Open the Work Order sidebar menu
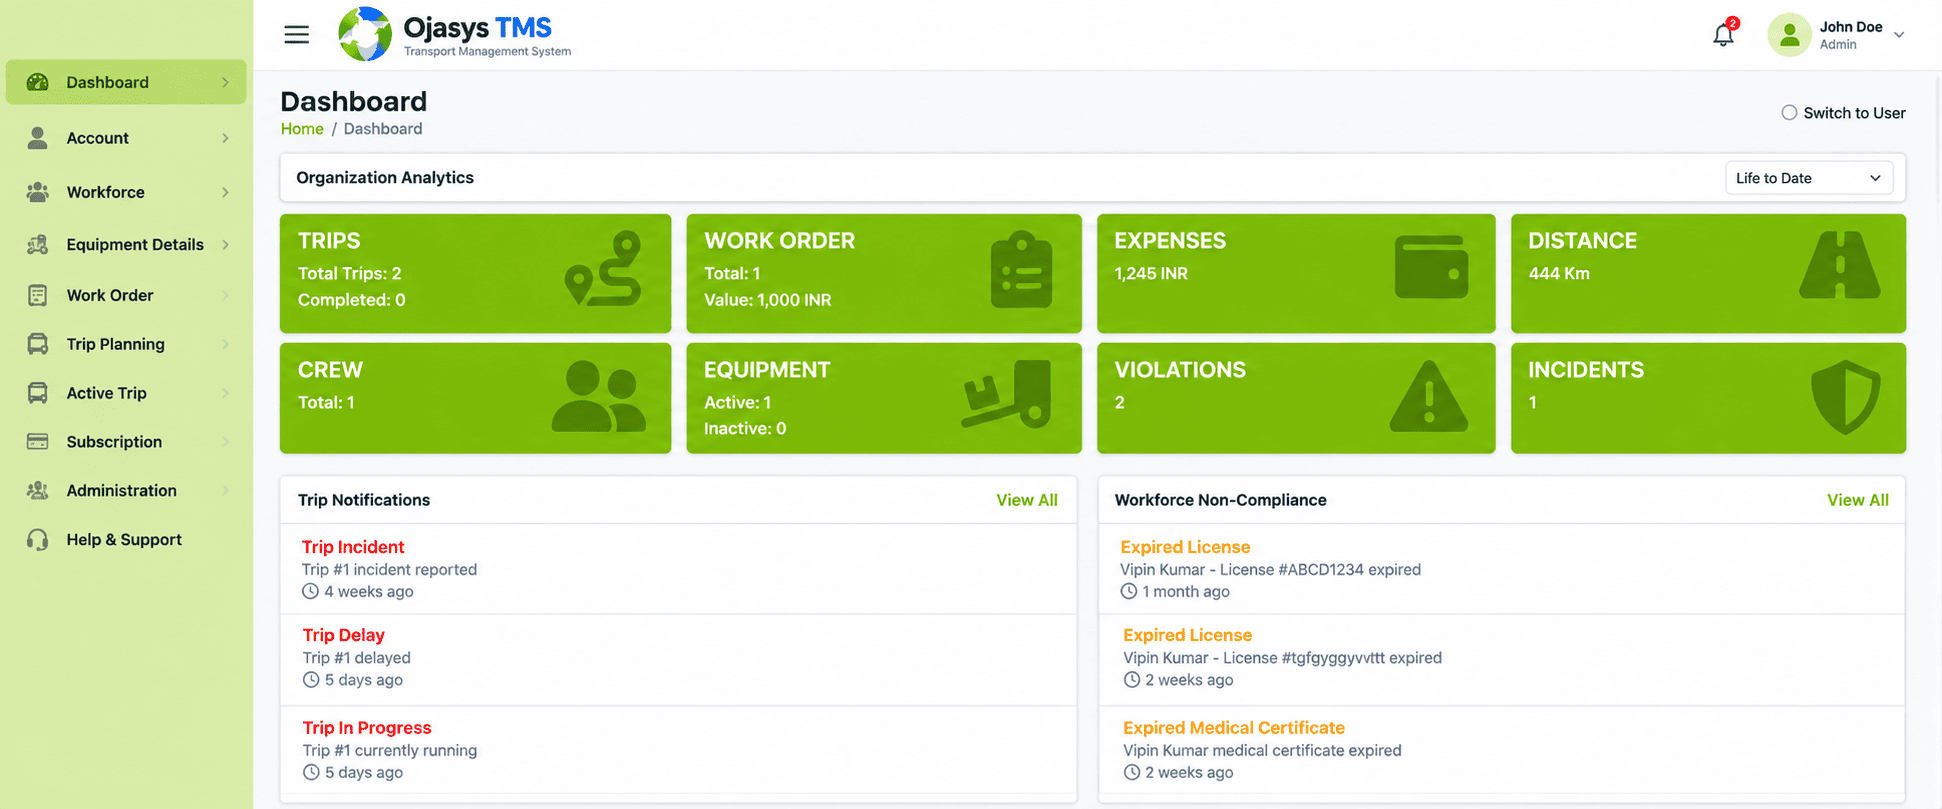The width and height of the screenshot is (1942, 809). click(126, 295)
